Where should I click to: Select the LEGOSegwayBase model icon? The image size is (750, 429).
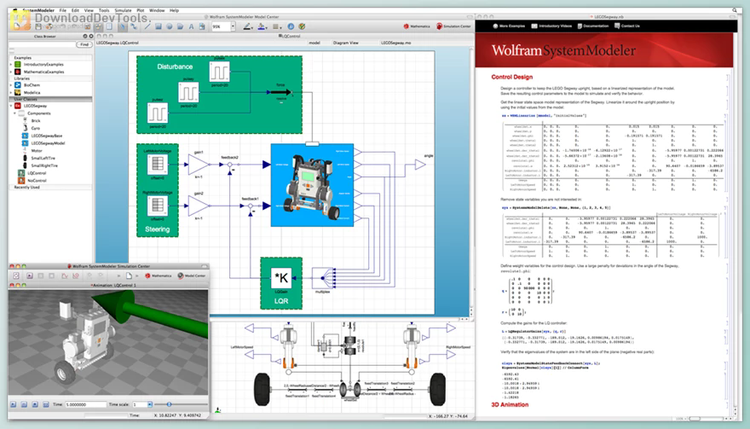point(25,136)
